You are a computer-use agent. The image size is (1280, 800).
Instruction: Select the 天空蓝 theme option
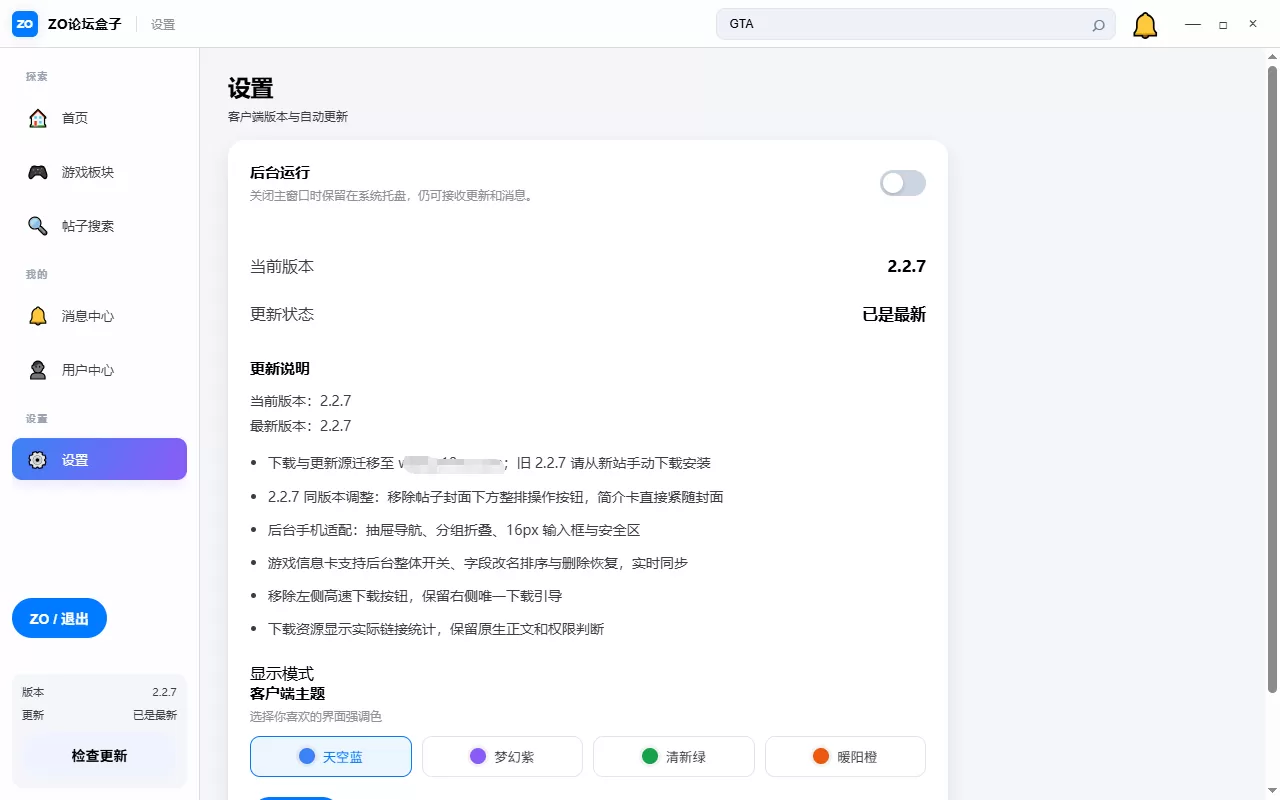coord(331,757)
